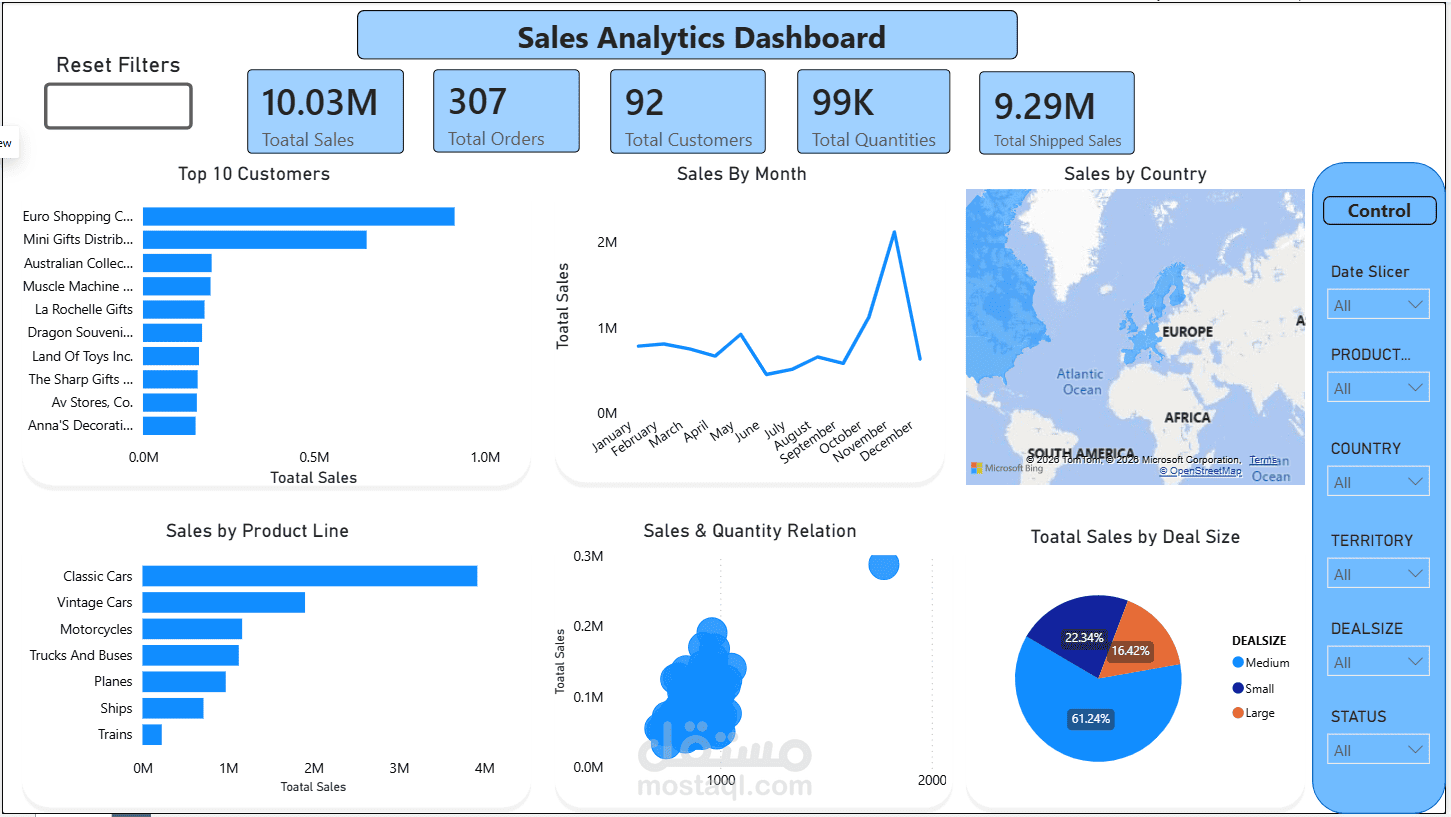Select the Euro Shopping customer bar
Screen dimensions: 1451x817
click(299, 216)
